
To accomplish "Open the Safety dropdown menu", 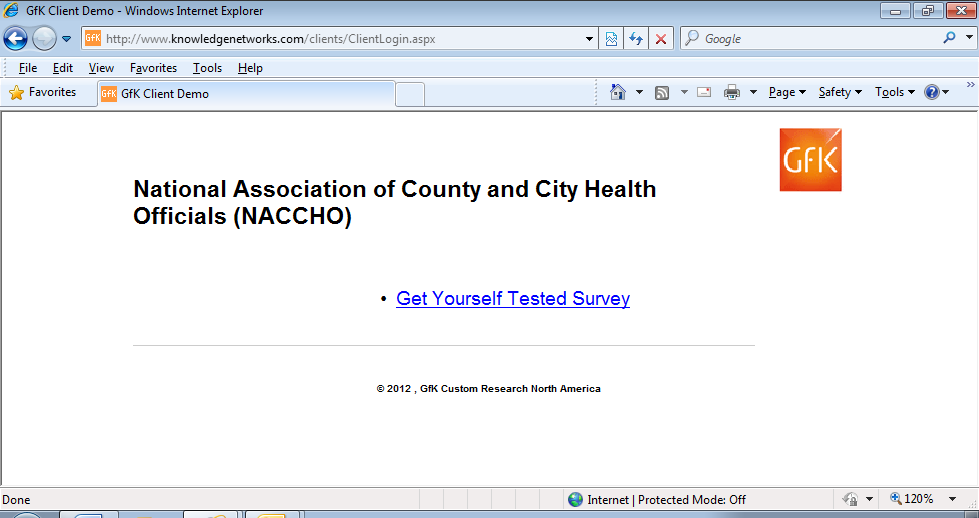I will (x=840, y=92).
